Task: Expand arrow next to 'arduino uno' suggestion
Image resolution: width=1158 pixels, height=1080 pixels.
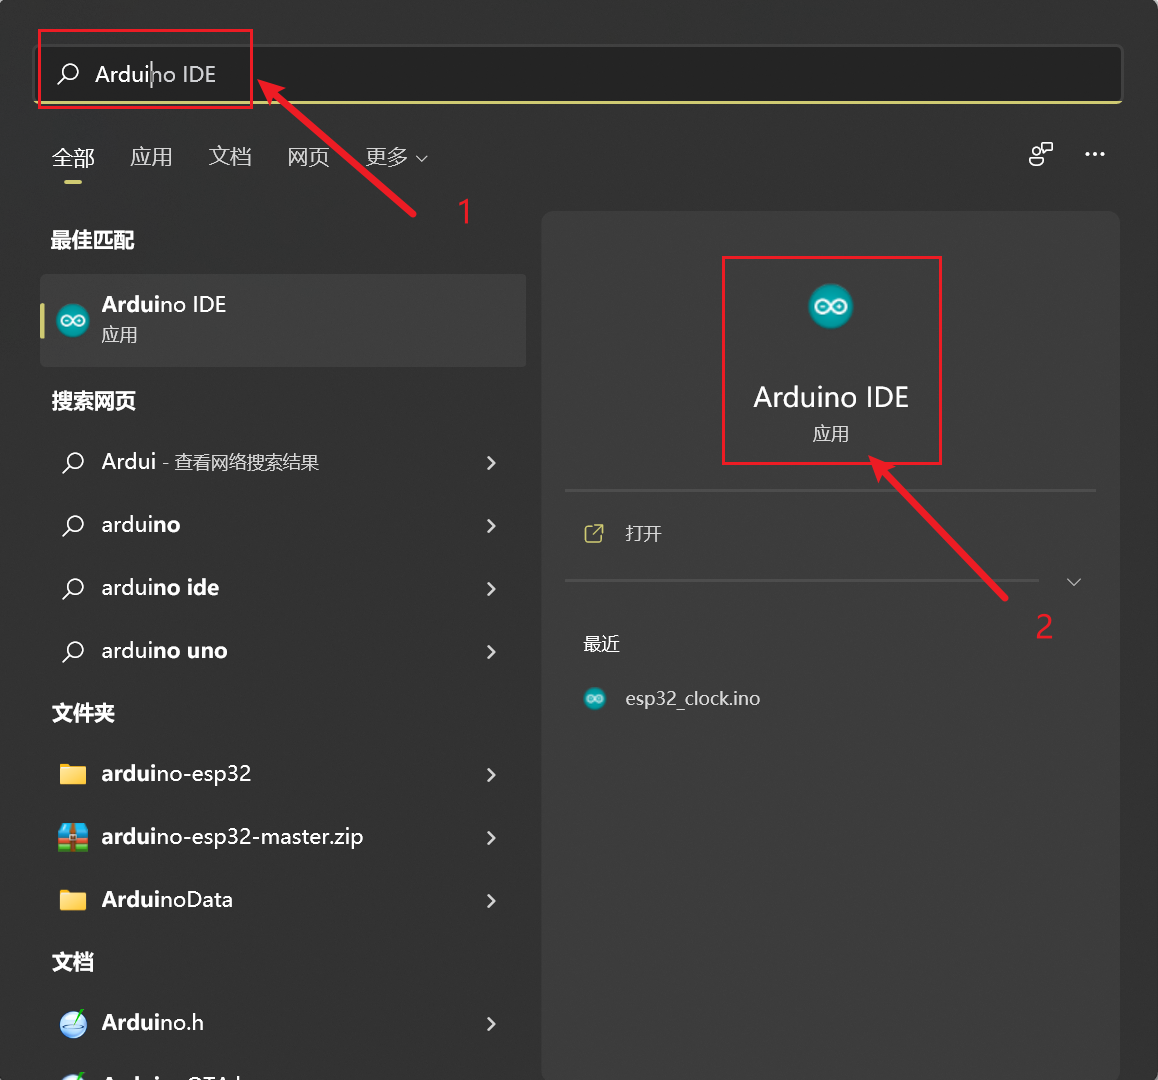Action: pyautogui.click(x=491, y=651)
